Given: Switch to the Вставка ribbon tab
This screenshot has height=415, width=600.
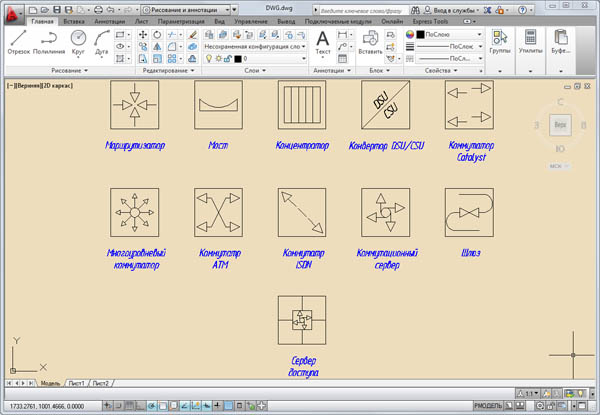Looking at the screenshot, I should (x=74, y=20).
